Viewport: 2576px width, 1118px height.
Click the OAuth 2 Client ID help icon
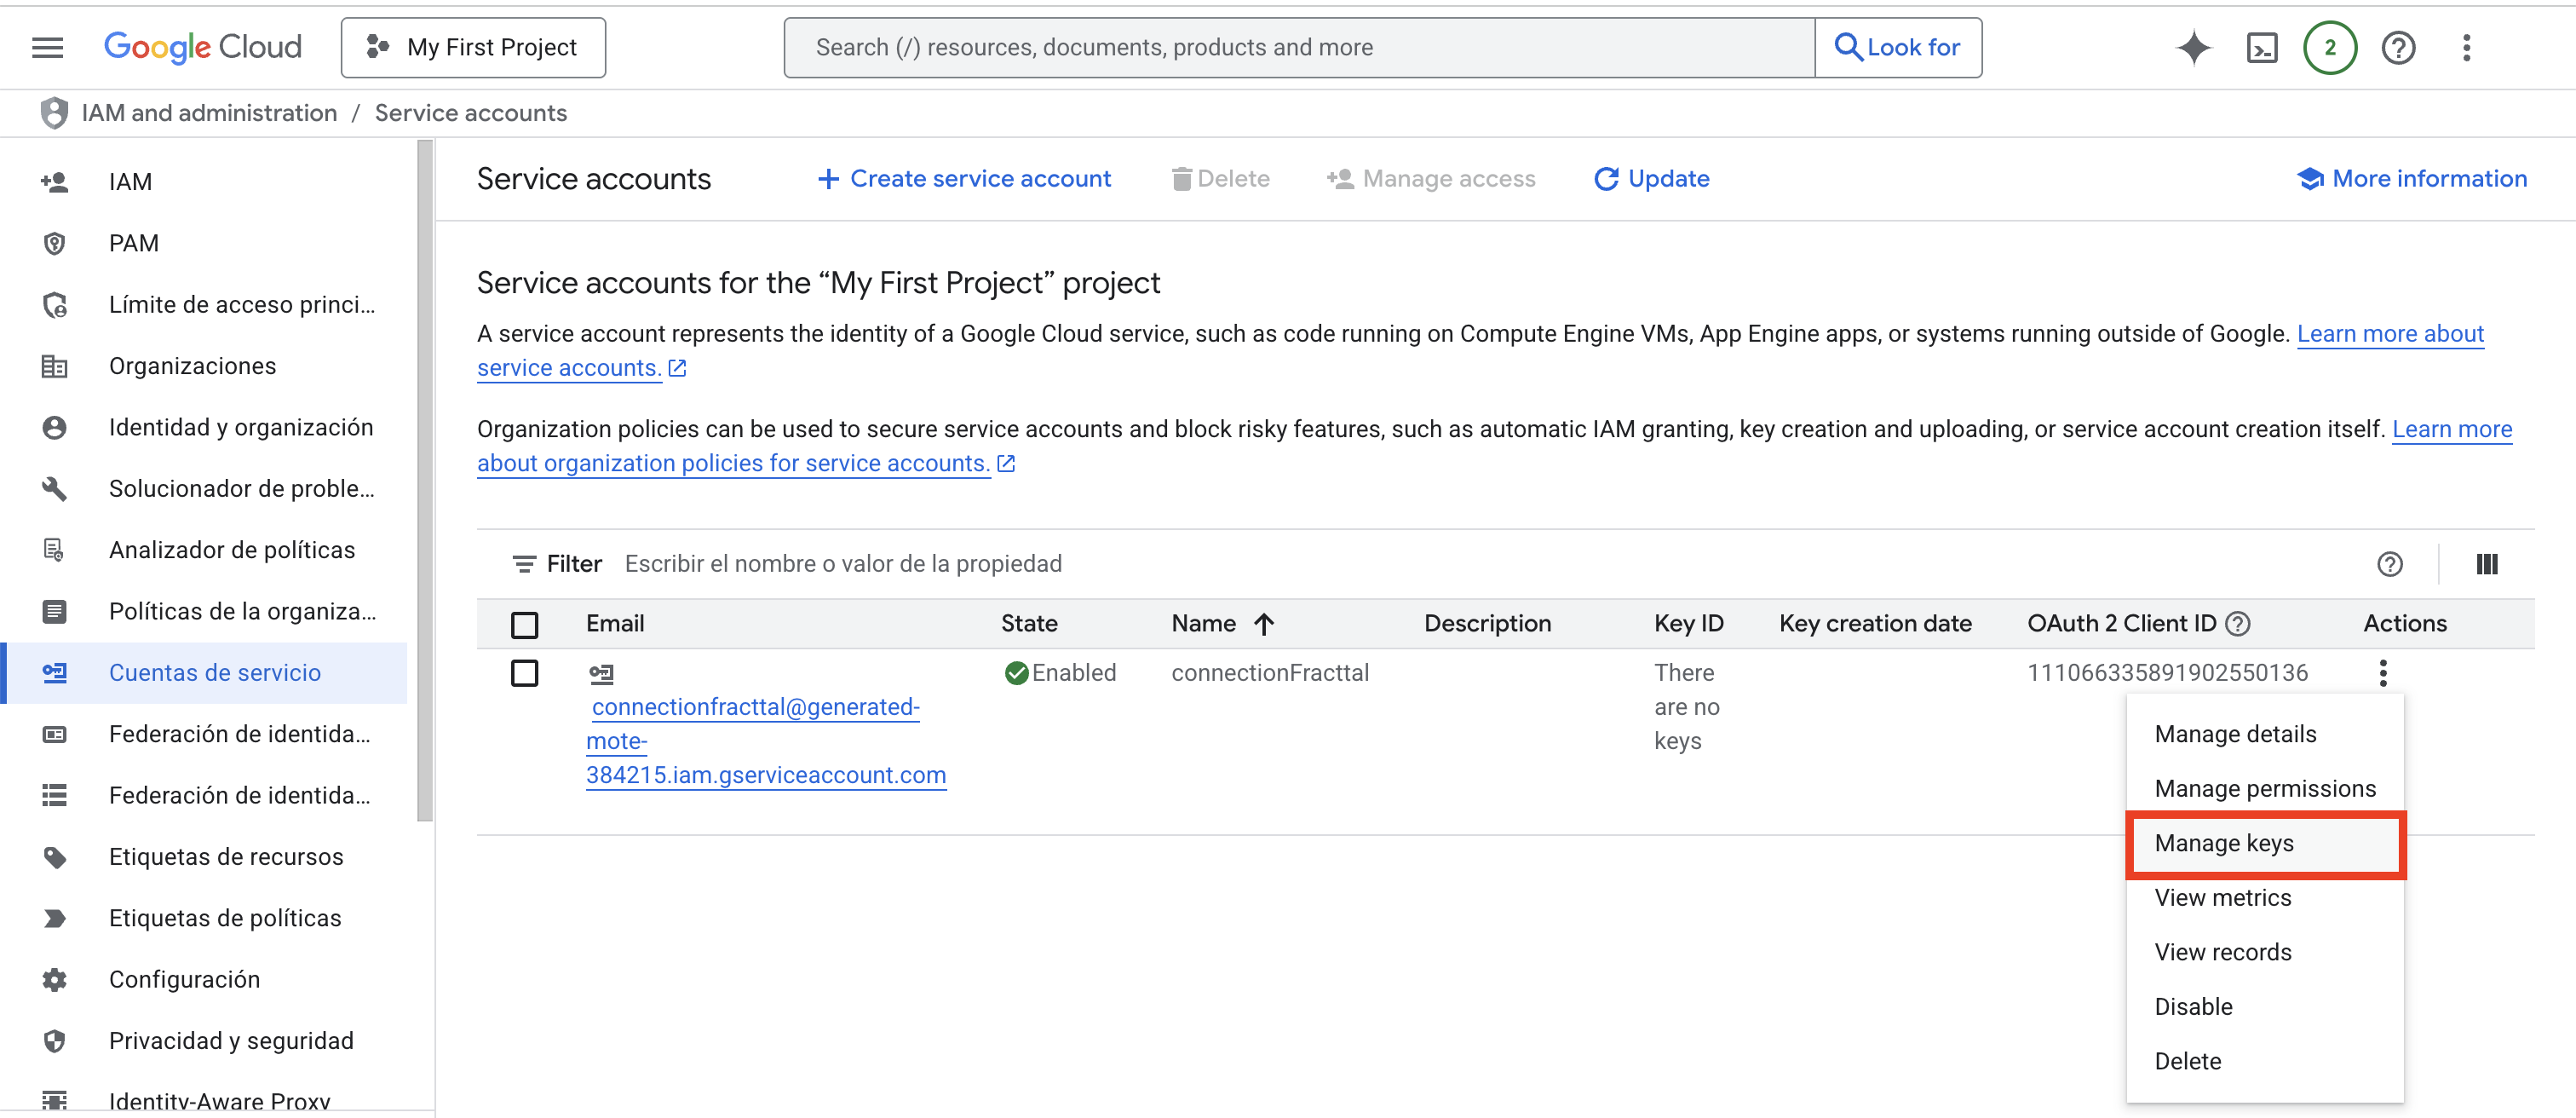pos(2238,624)
